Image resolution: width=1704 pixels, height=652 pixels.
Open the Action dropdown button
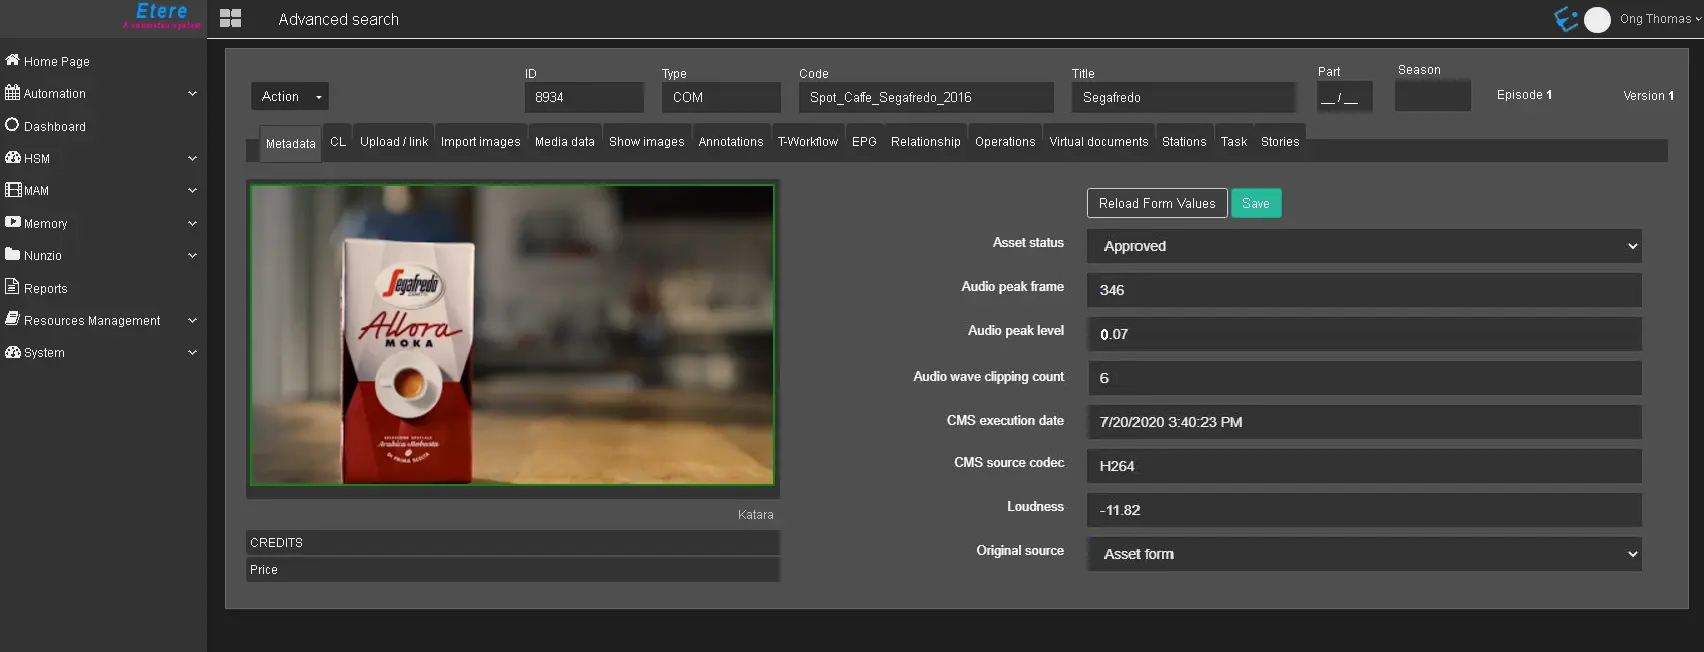289,96
